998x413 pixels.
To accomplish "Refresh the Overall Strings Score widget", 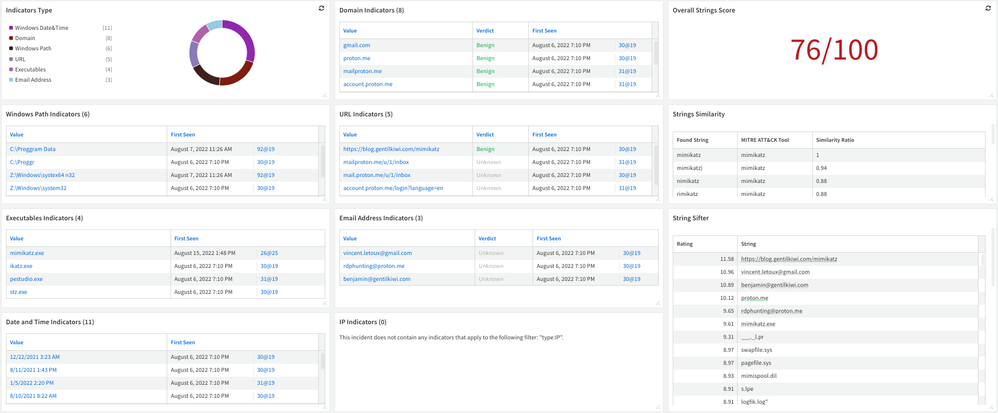I will tap(988, 9).
